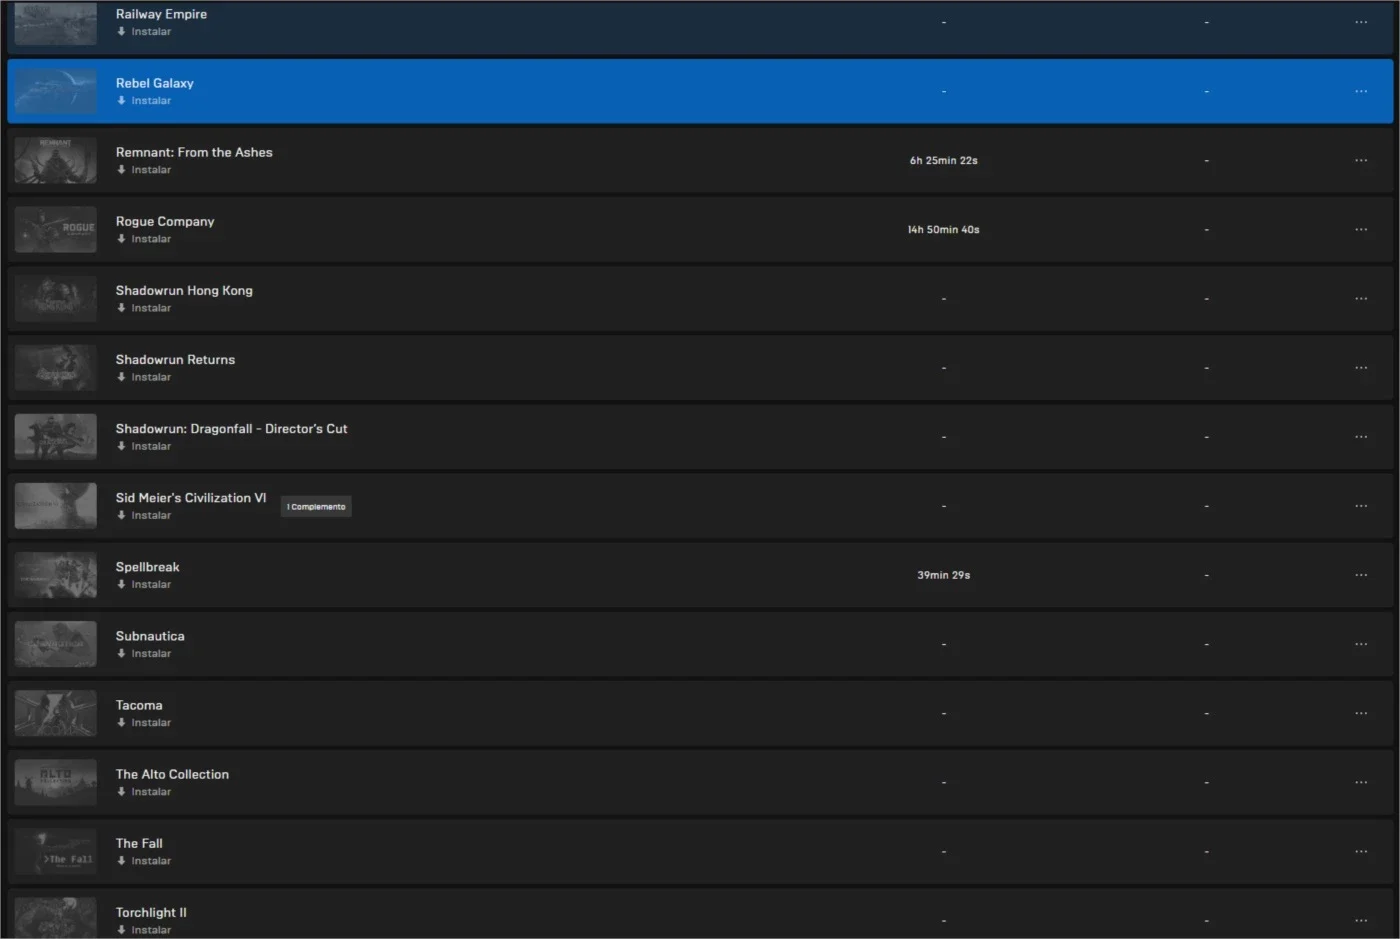Viewport: 1400px width, 939px height.
Task: Open the three-dot menu for Tacoma
Action: pyautogui.click(x=1361, y=712)
